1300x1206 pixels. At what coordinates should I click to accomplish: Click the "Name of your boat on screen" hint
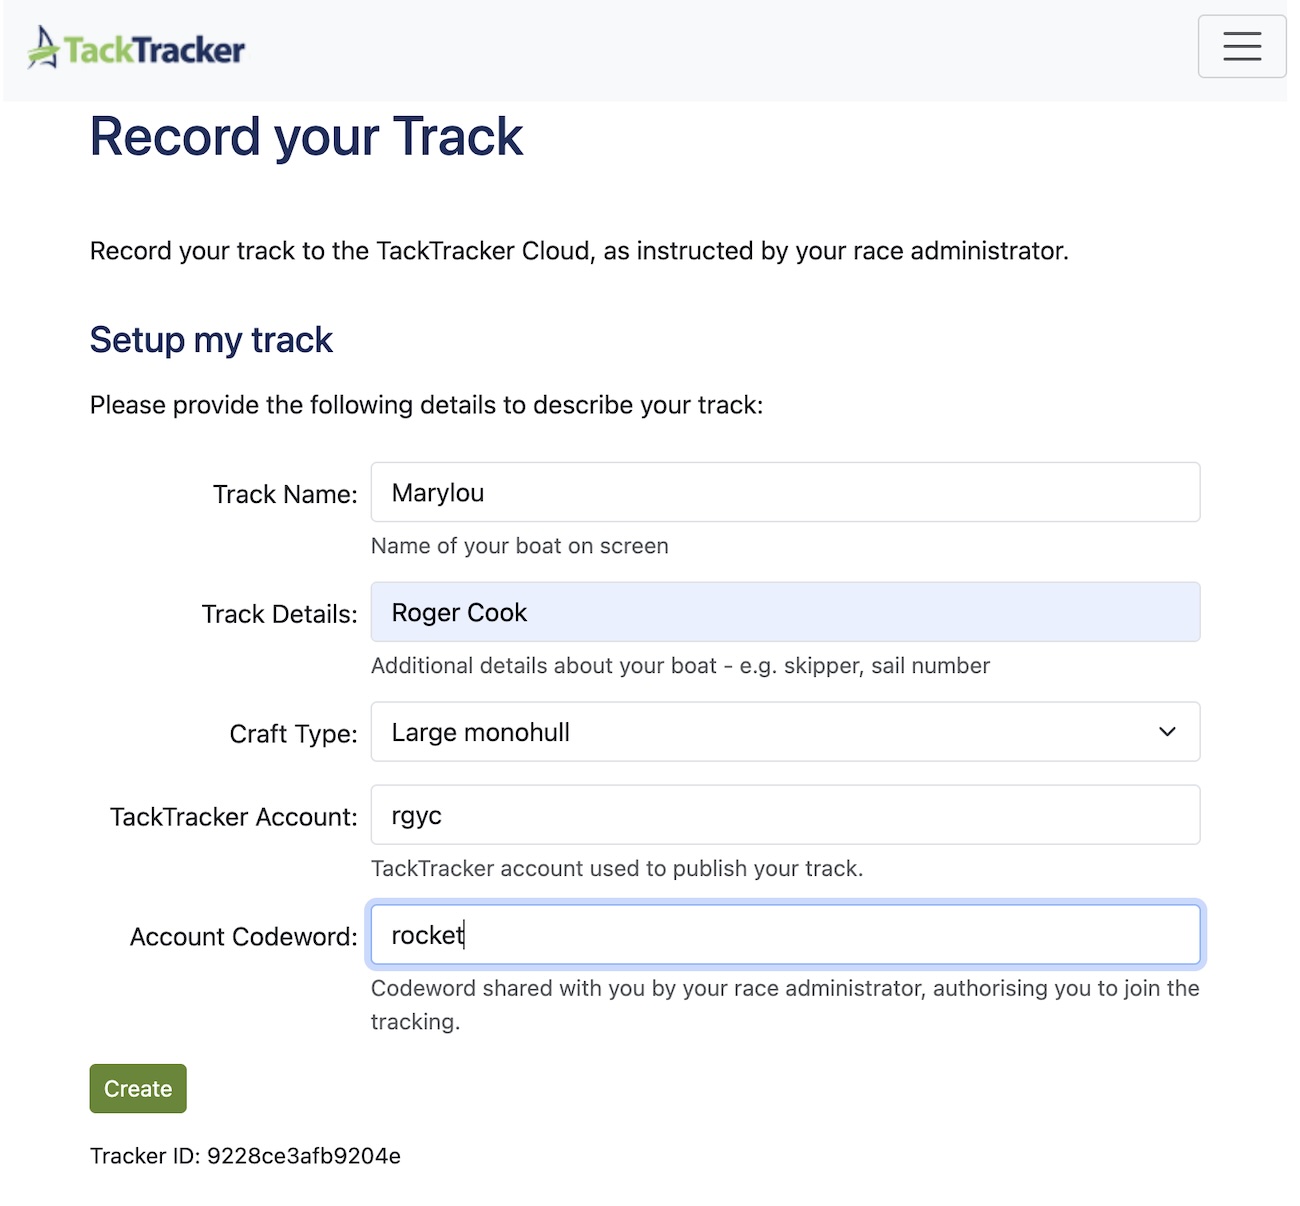519,546
